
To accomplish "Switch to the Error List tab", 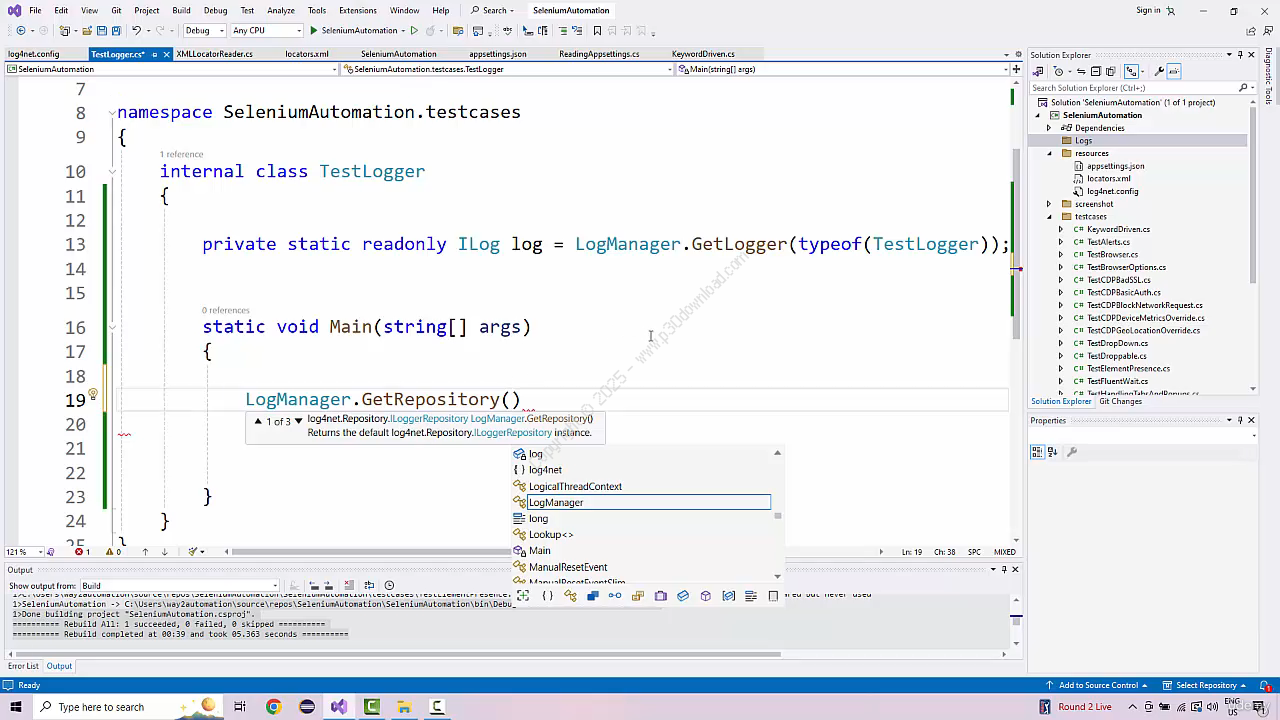I will (x=23, y=666).
